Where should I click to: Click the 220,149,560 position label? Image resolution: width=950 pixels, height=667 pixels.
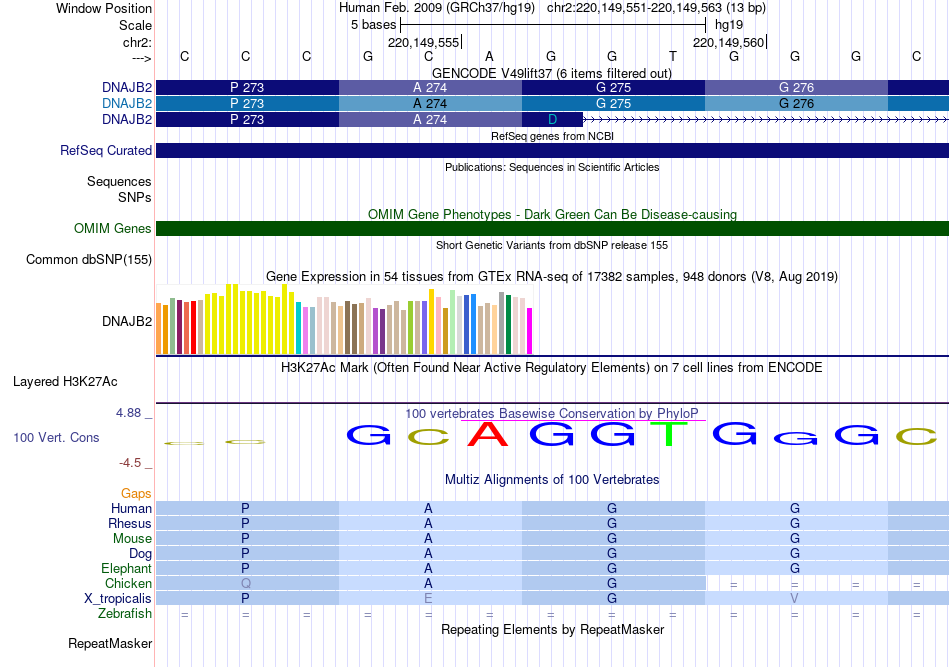[729, 42]
